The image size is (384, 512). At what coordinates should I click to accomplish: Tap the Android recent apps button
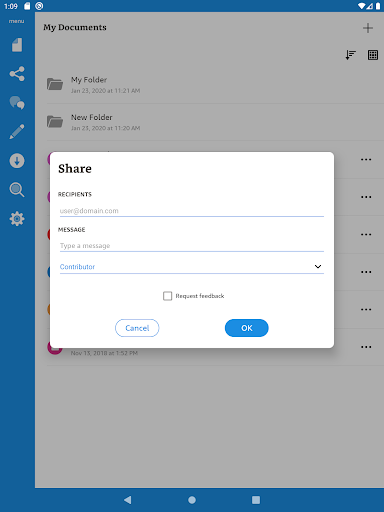coord(256,500)
